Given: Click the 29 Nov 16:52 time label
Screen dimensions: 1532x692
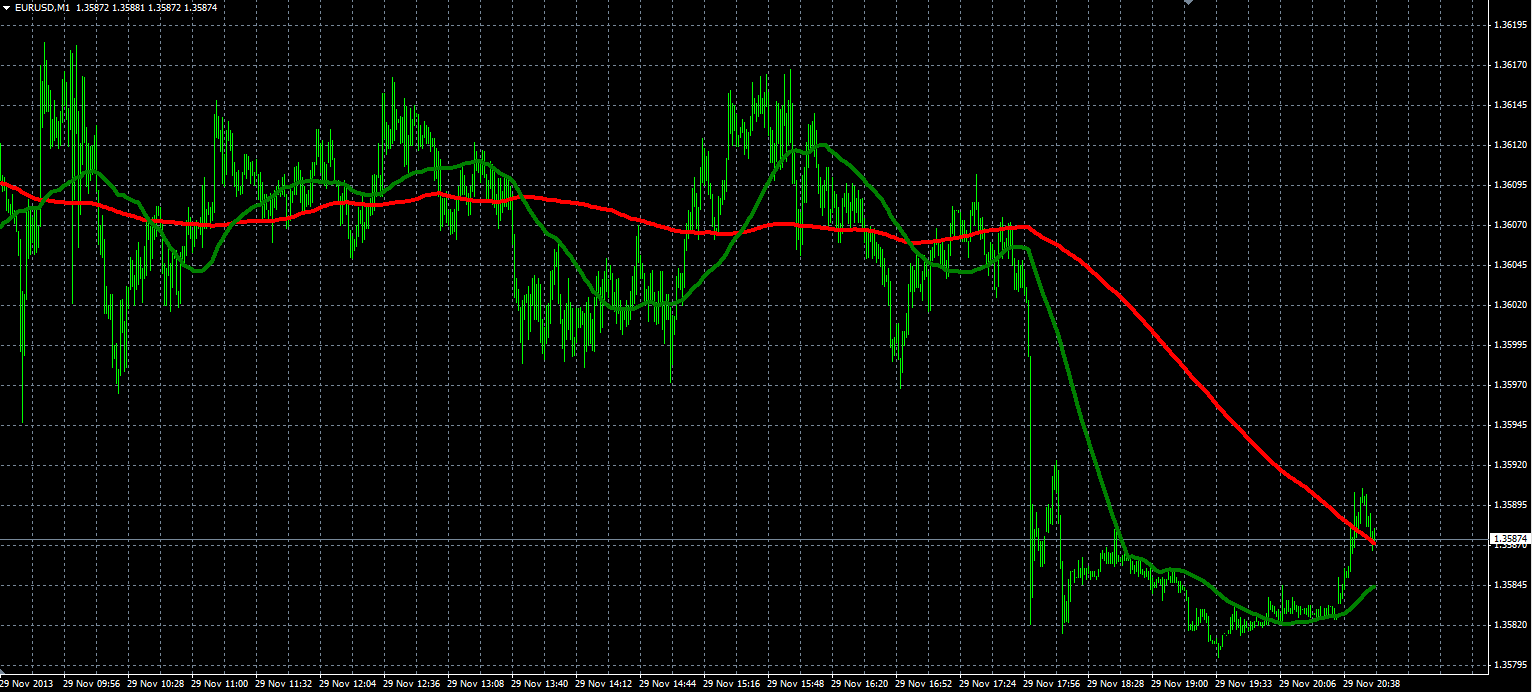Looking at the screenshot, I should [x=924, y=684].
